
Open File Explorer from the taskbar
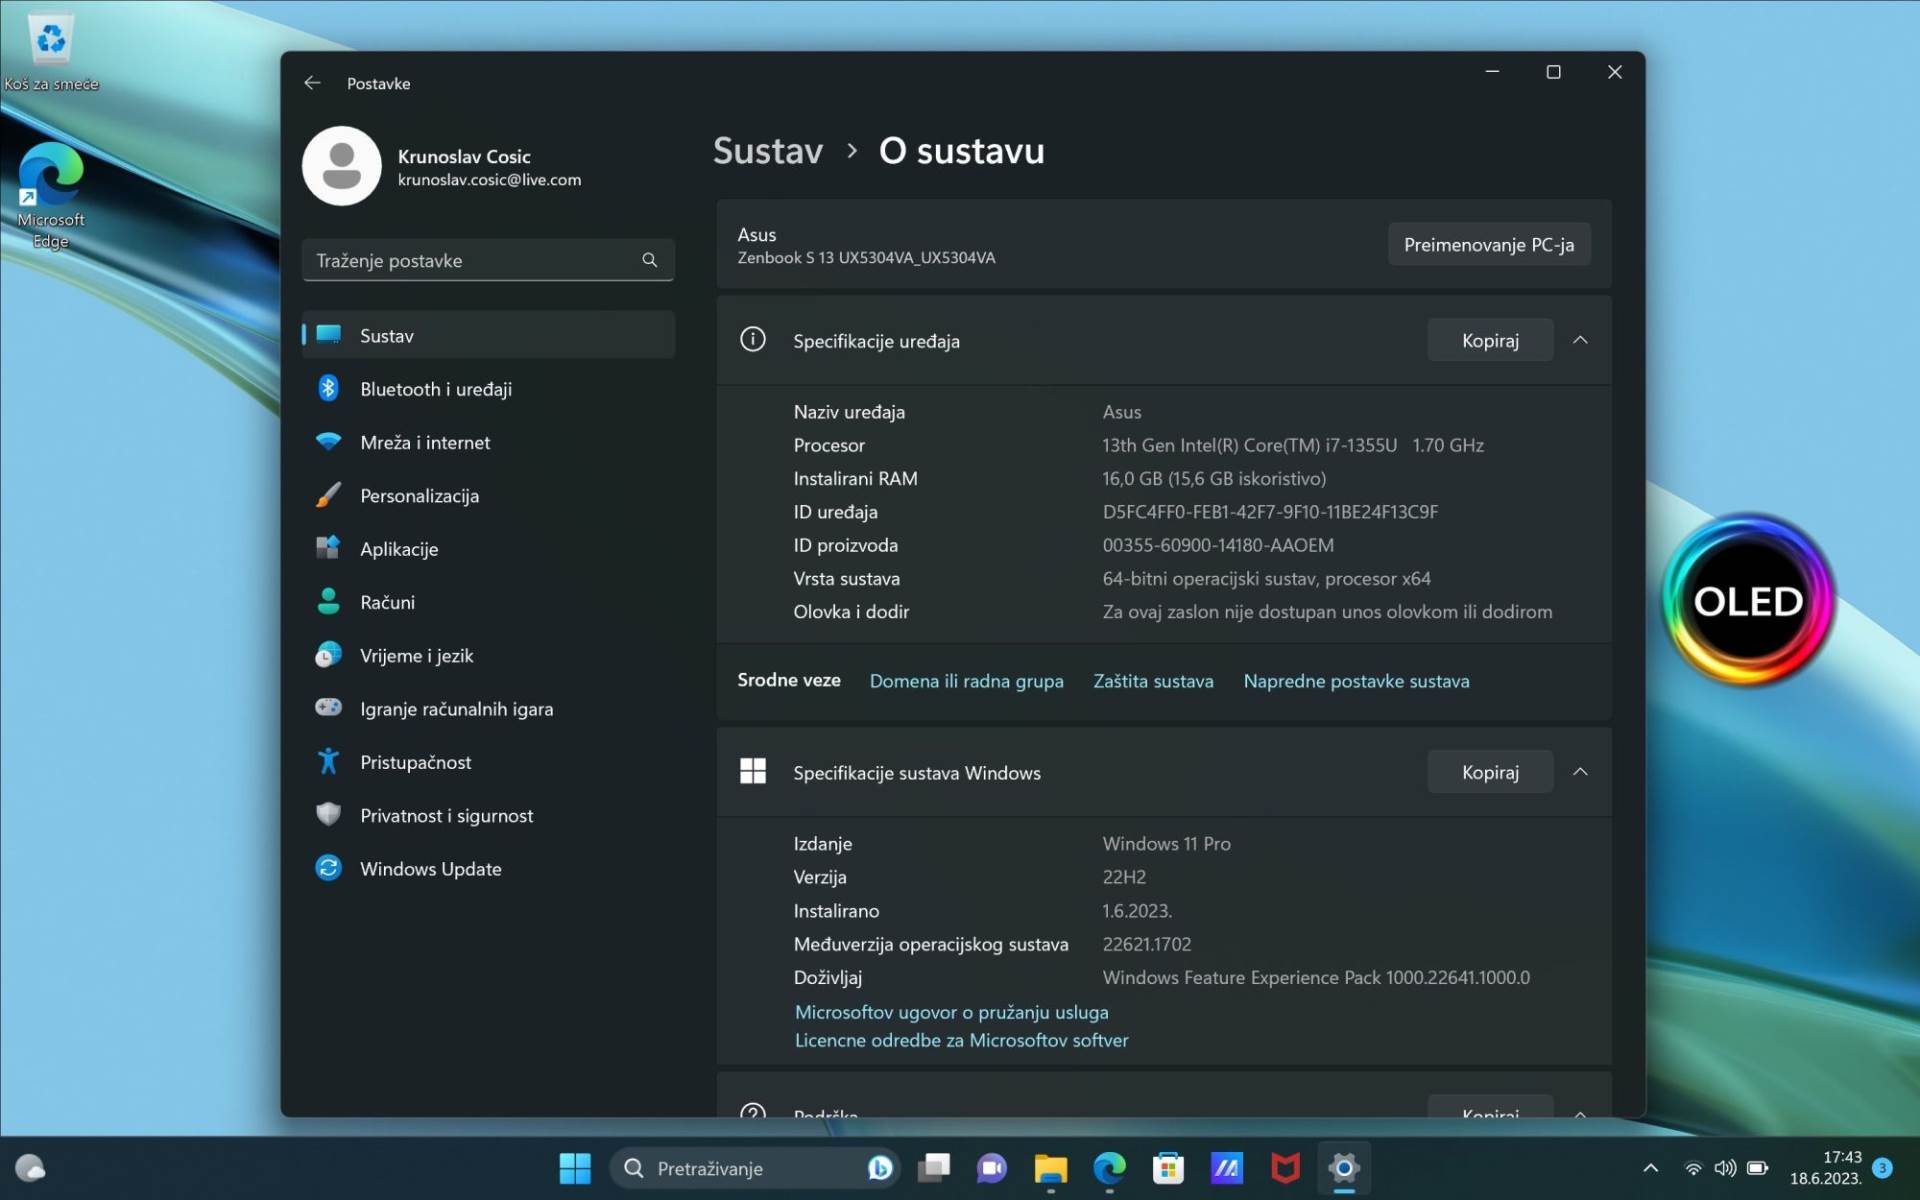(x=1050, y=1167)
